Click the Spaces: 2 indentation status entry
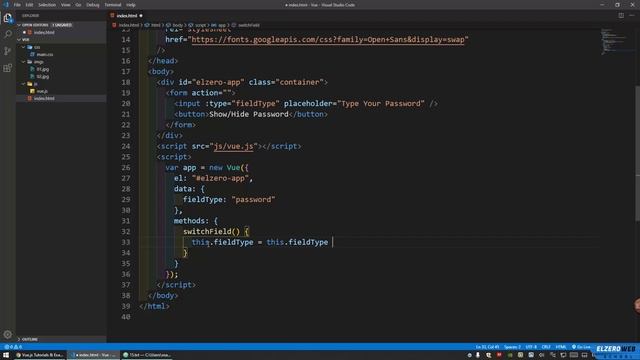 [512, 347]
